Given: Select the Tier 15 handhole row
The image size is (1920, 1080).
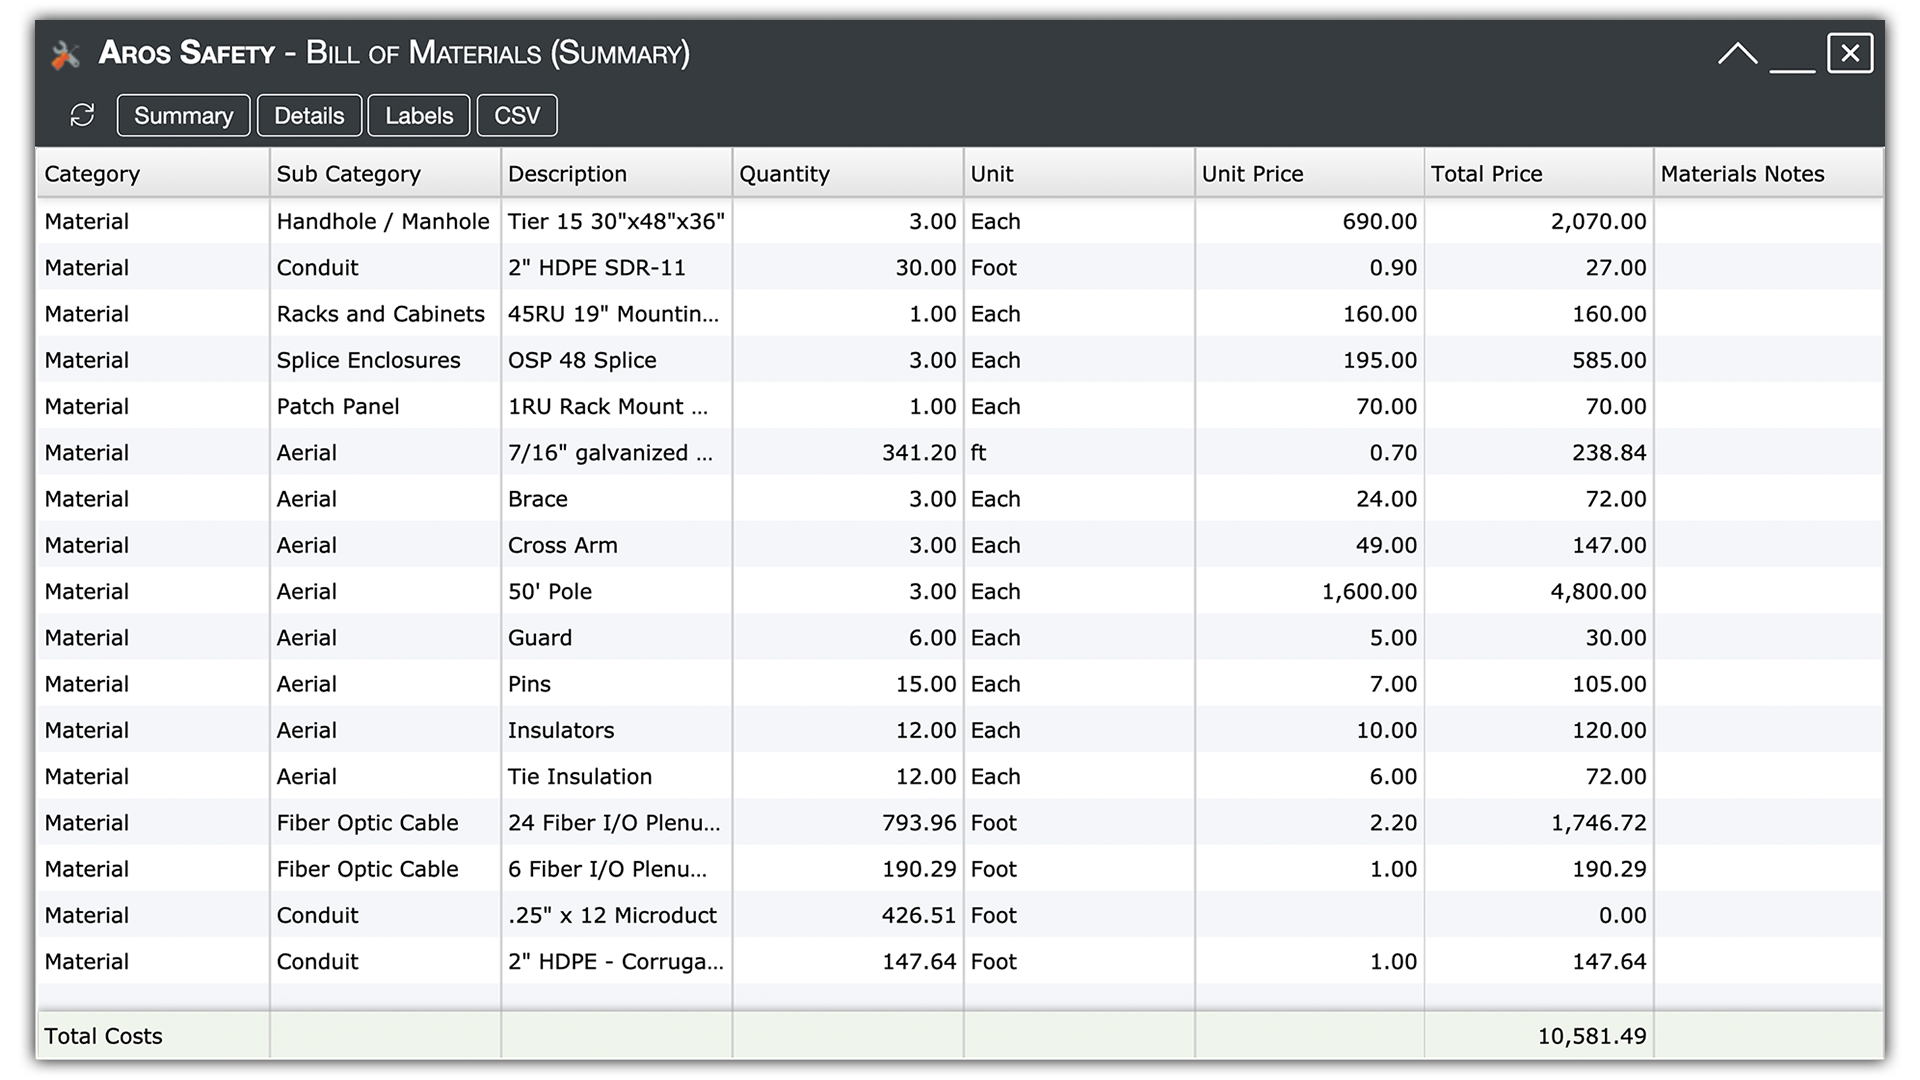Looking at the screenshot, I should [616, 221].
